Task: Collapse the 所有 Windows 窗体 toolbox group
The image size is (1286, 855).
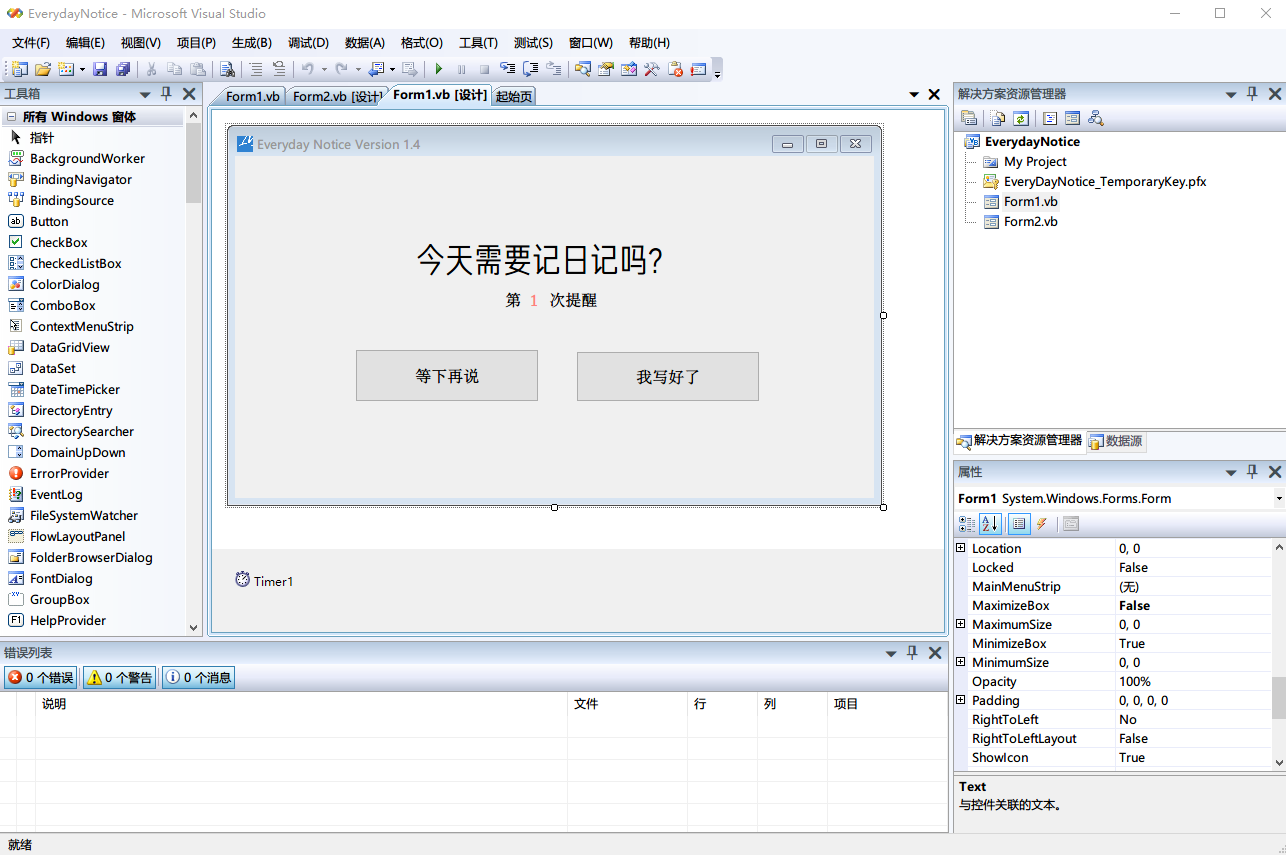Action: (11, 117)
